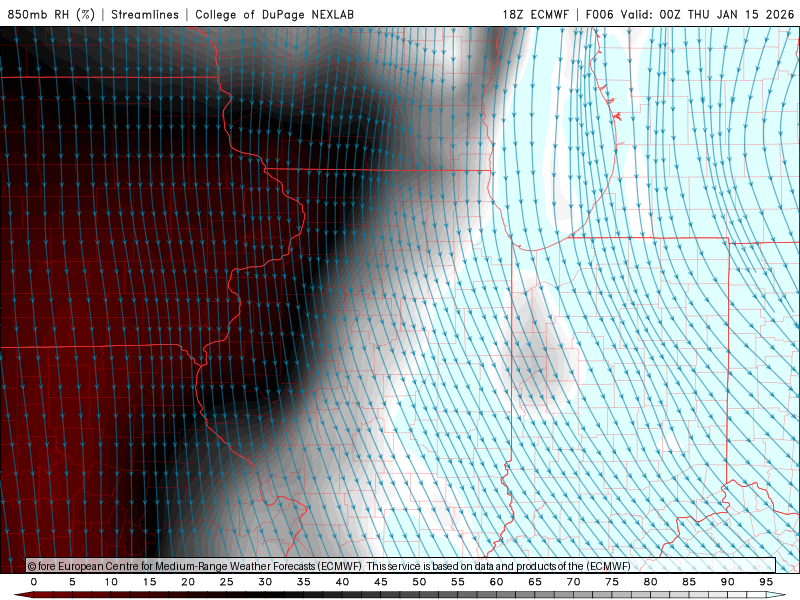
Task: Click the "F006" forecast hour text
Action: (x=599, y=14)
